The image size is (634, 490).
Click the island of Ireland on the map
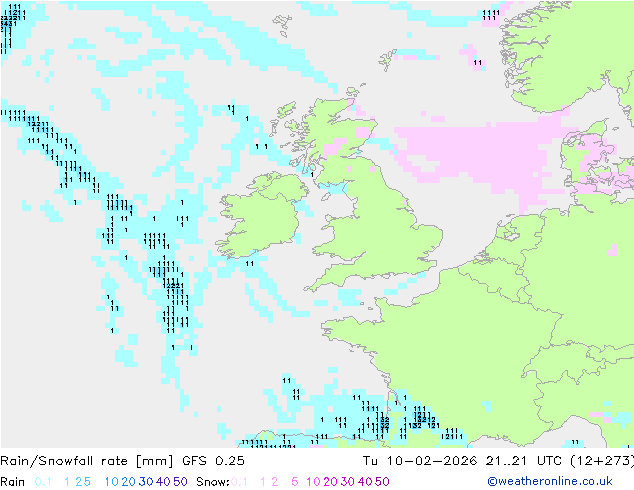263,218
